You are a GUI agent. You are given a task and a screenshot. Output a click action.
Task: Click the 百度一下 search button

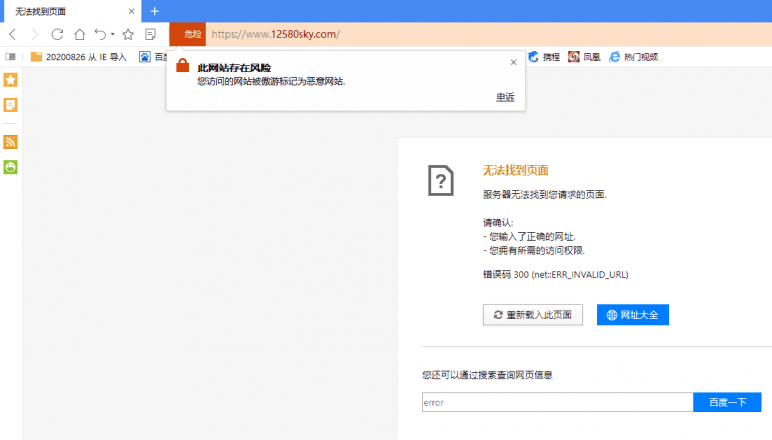coord(727,403)
